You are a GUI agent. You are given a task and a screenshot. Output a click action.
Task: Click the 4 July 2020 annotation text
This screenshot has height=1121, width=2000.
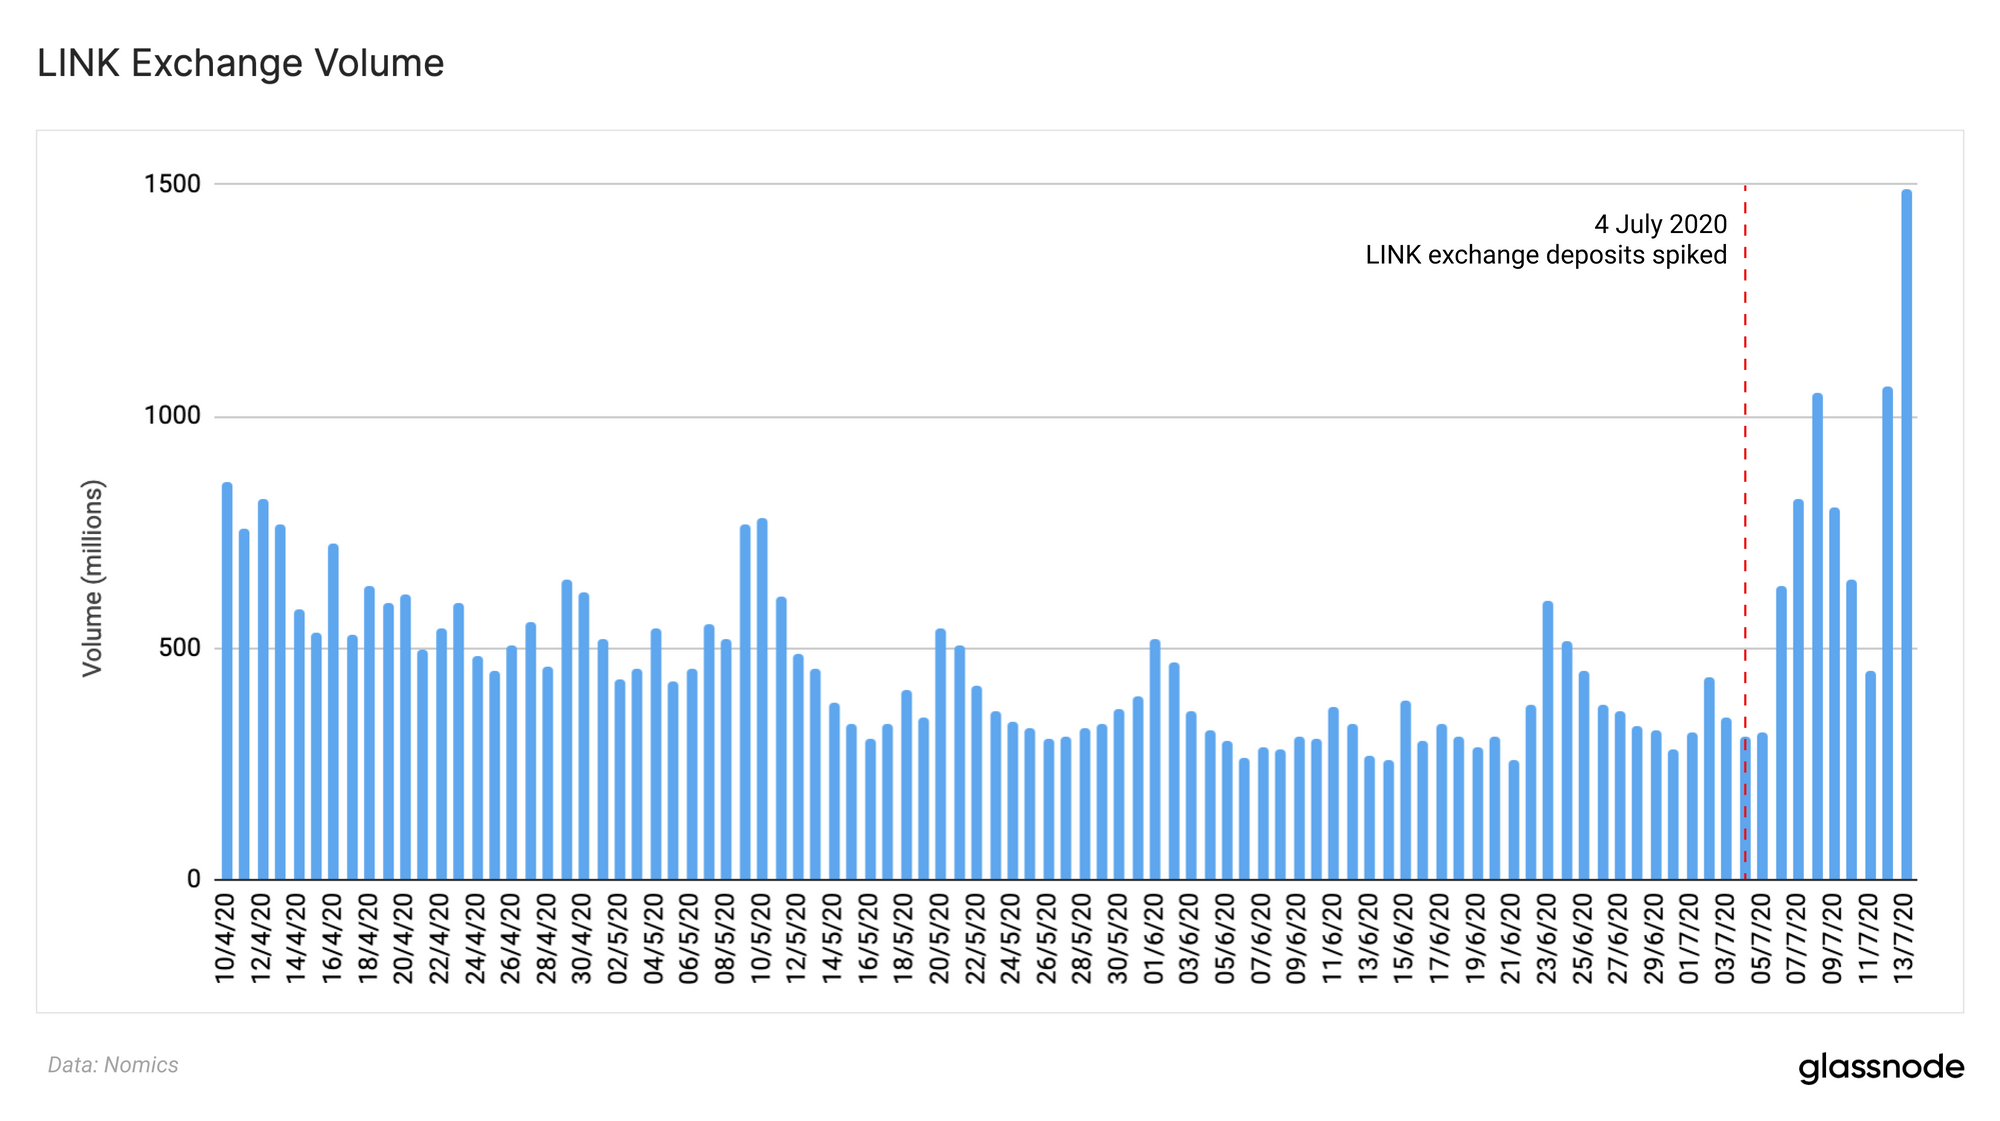[1660, 224]
